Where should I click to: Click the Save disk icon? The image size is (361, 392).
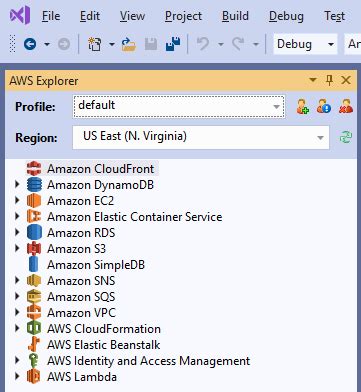click(x=151, y=44)
